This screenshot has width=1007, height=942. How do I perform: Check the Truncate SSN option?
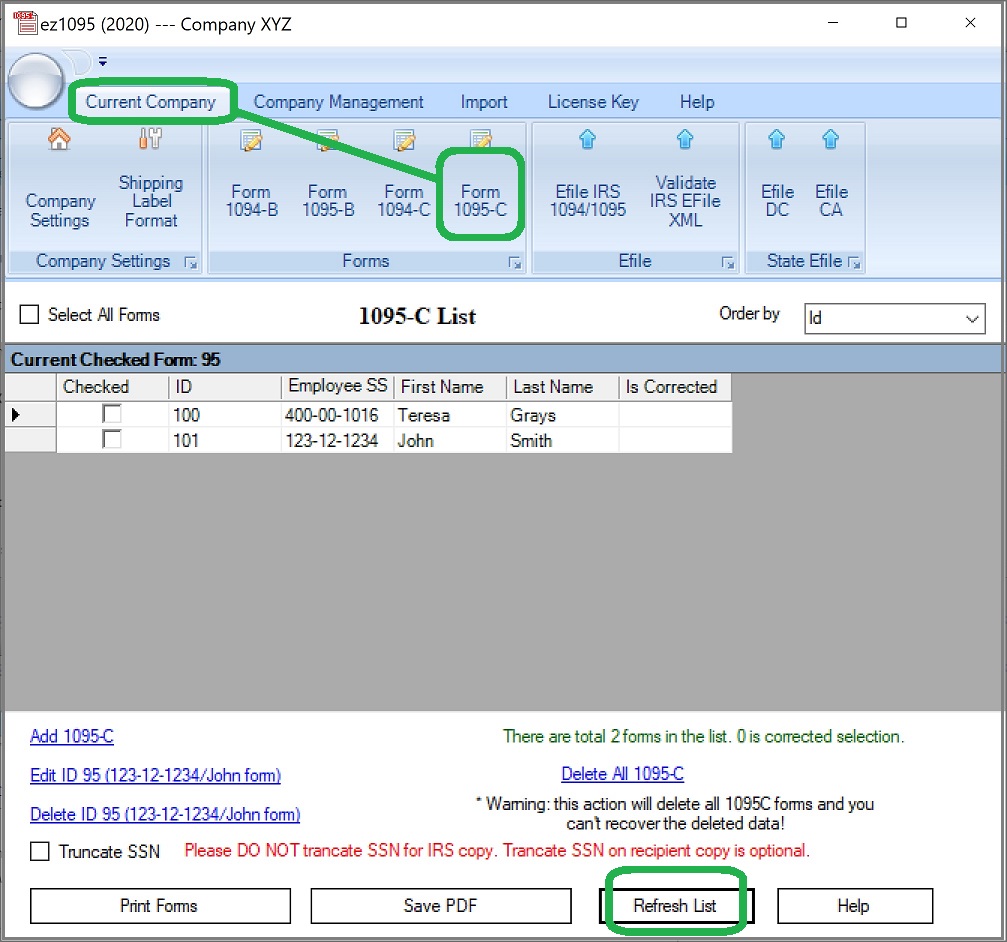(41, 852)
